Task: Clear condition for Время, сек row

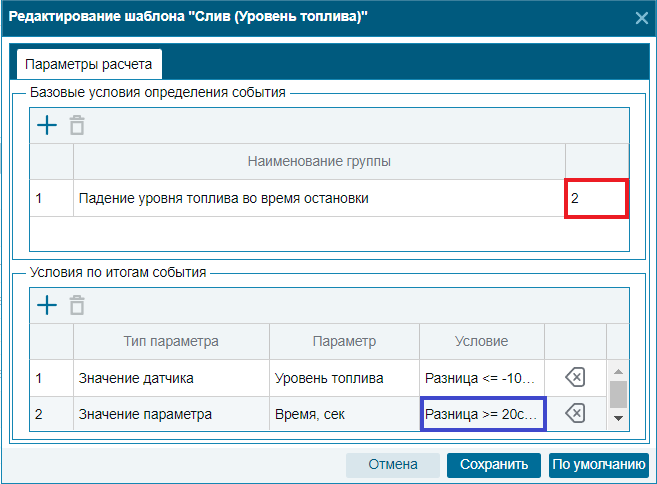Action: [575, 414]
